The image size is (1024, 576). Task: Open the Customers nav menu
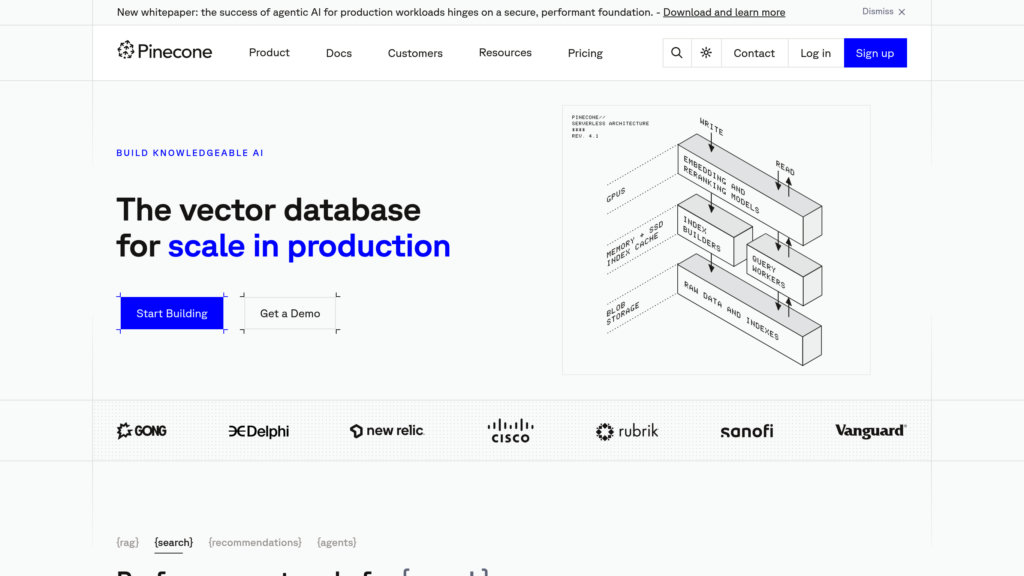coord(415,53)
